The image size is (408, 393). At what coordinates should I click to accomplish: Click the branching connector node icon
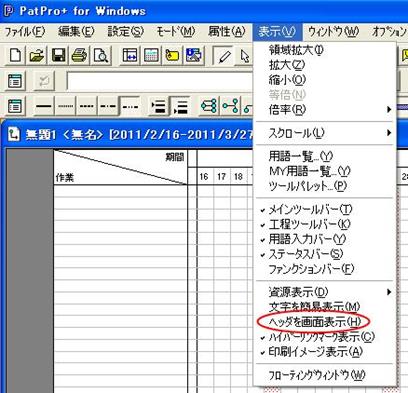click(231, 106)
